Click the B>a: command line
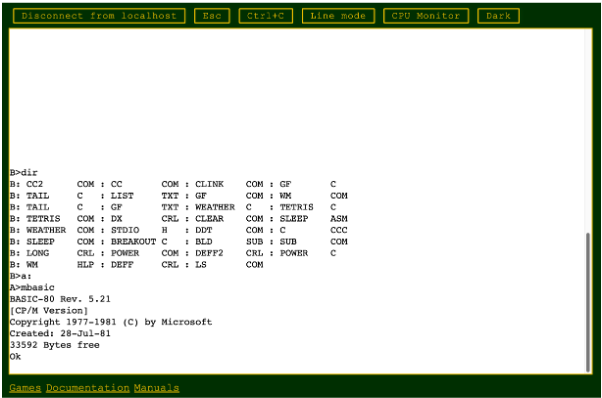 pyautogui.click(x=21, y=276)
